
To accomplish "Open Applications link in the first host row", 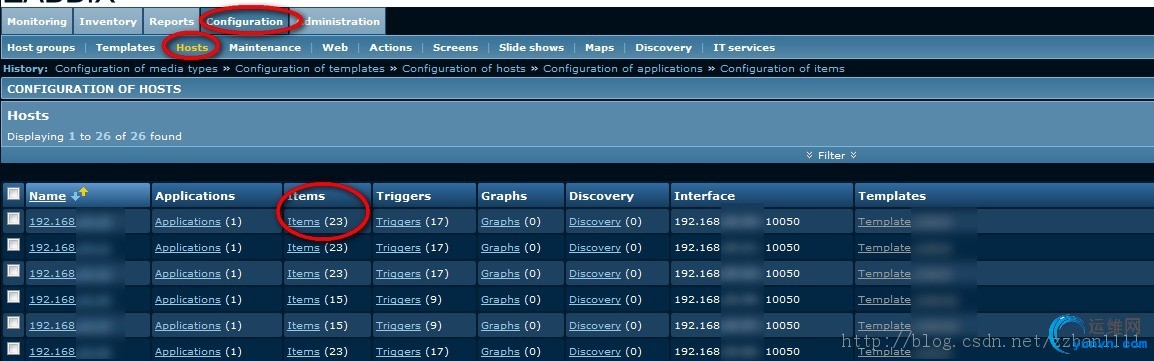I will tap(188, 221).
